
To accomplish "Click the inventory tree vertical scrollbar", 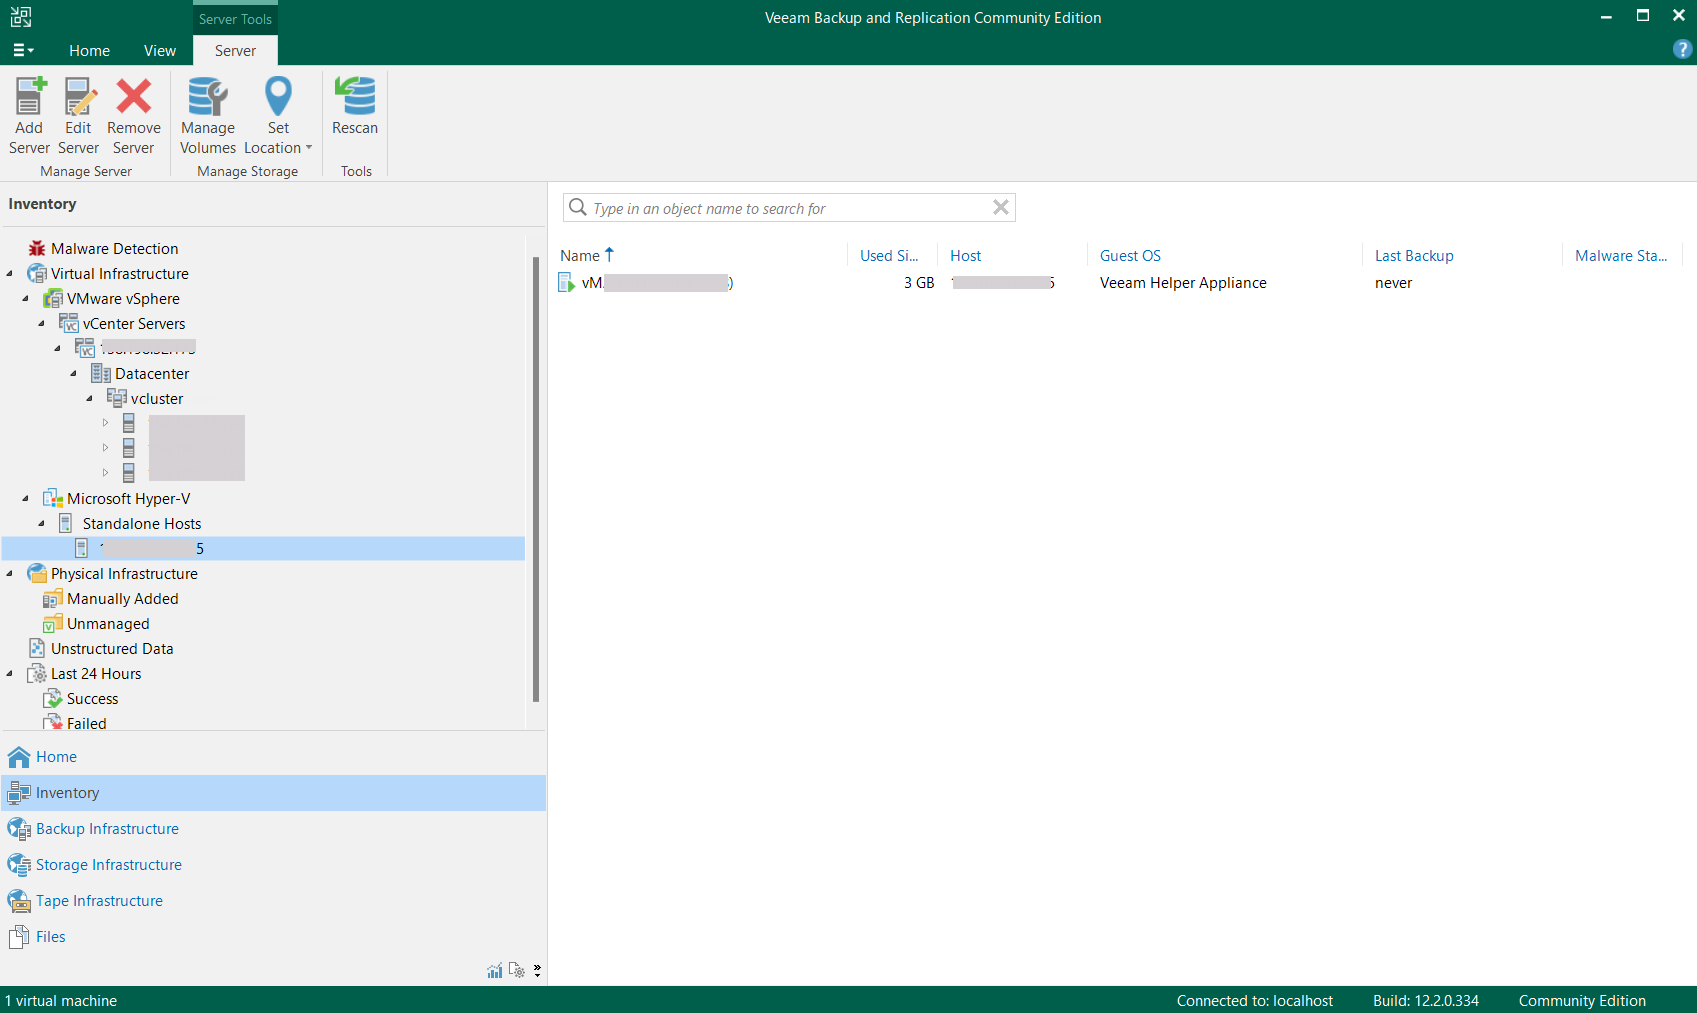I will [536, 480].
